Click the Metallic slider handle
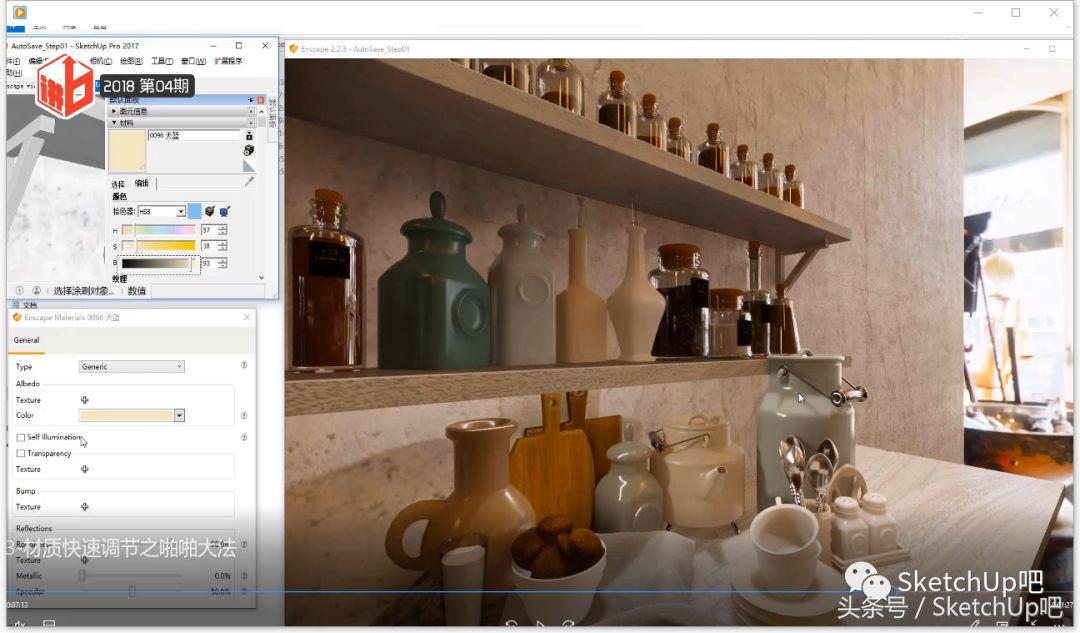Image resolution: width=1080 pixels, height=633 pixels. 82,576
